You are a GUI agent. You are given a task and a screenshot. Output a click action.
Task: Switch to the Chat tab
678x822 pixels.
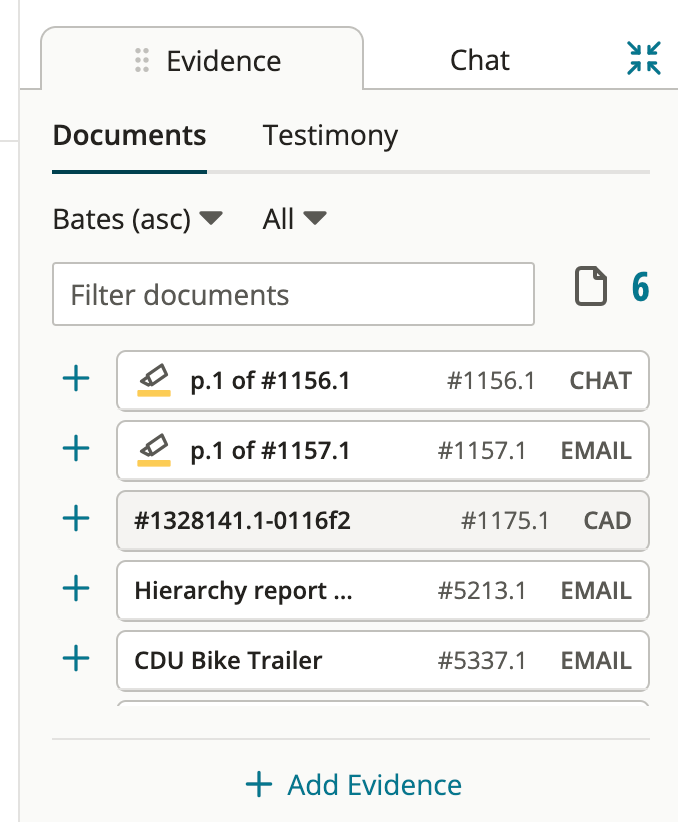pos(479,60)
